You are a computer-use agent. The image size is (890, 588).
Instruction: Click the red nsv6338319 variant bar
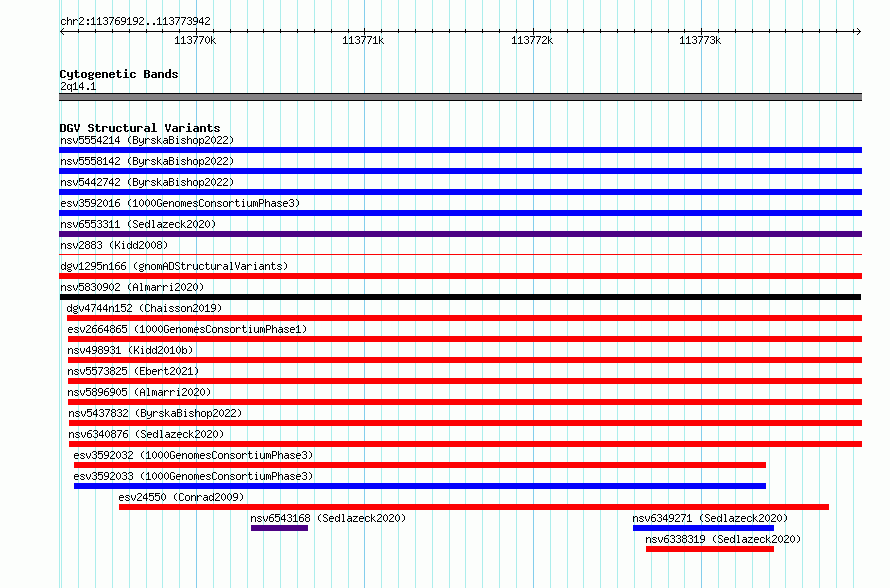[x=710, y=549]
